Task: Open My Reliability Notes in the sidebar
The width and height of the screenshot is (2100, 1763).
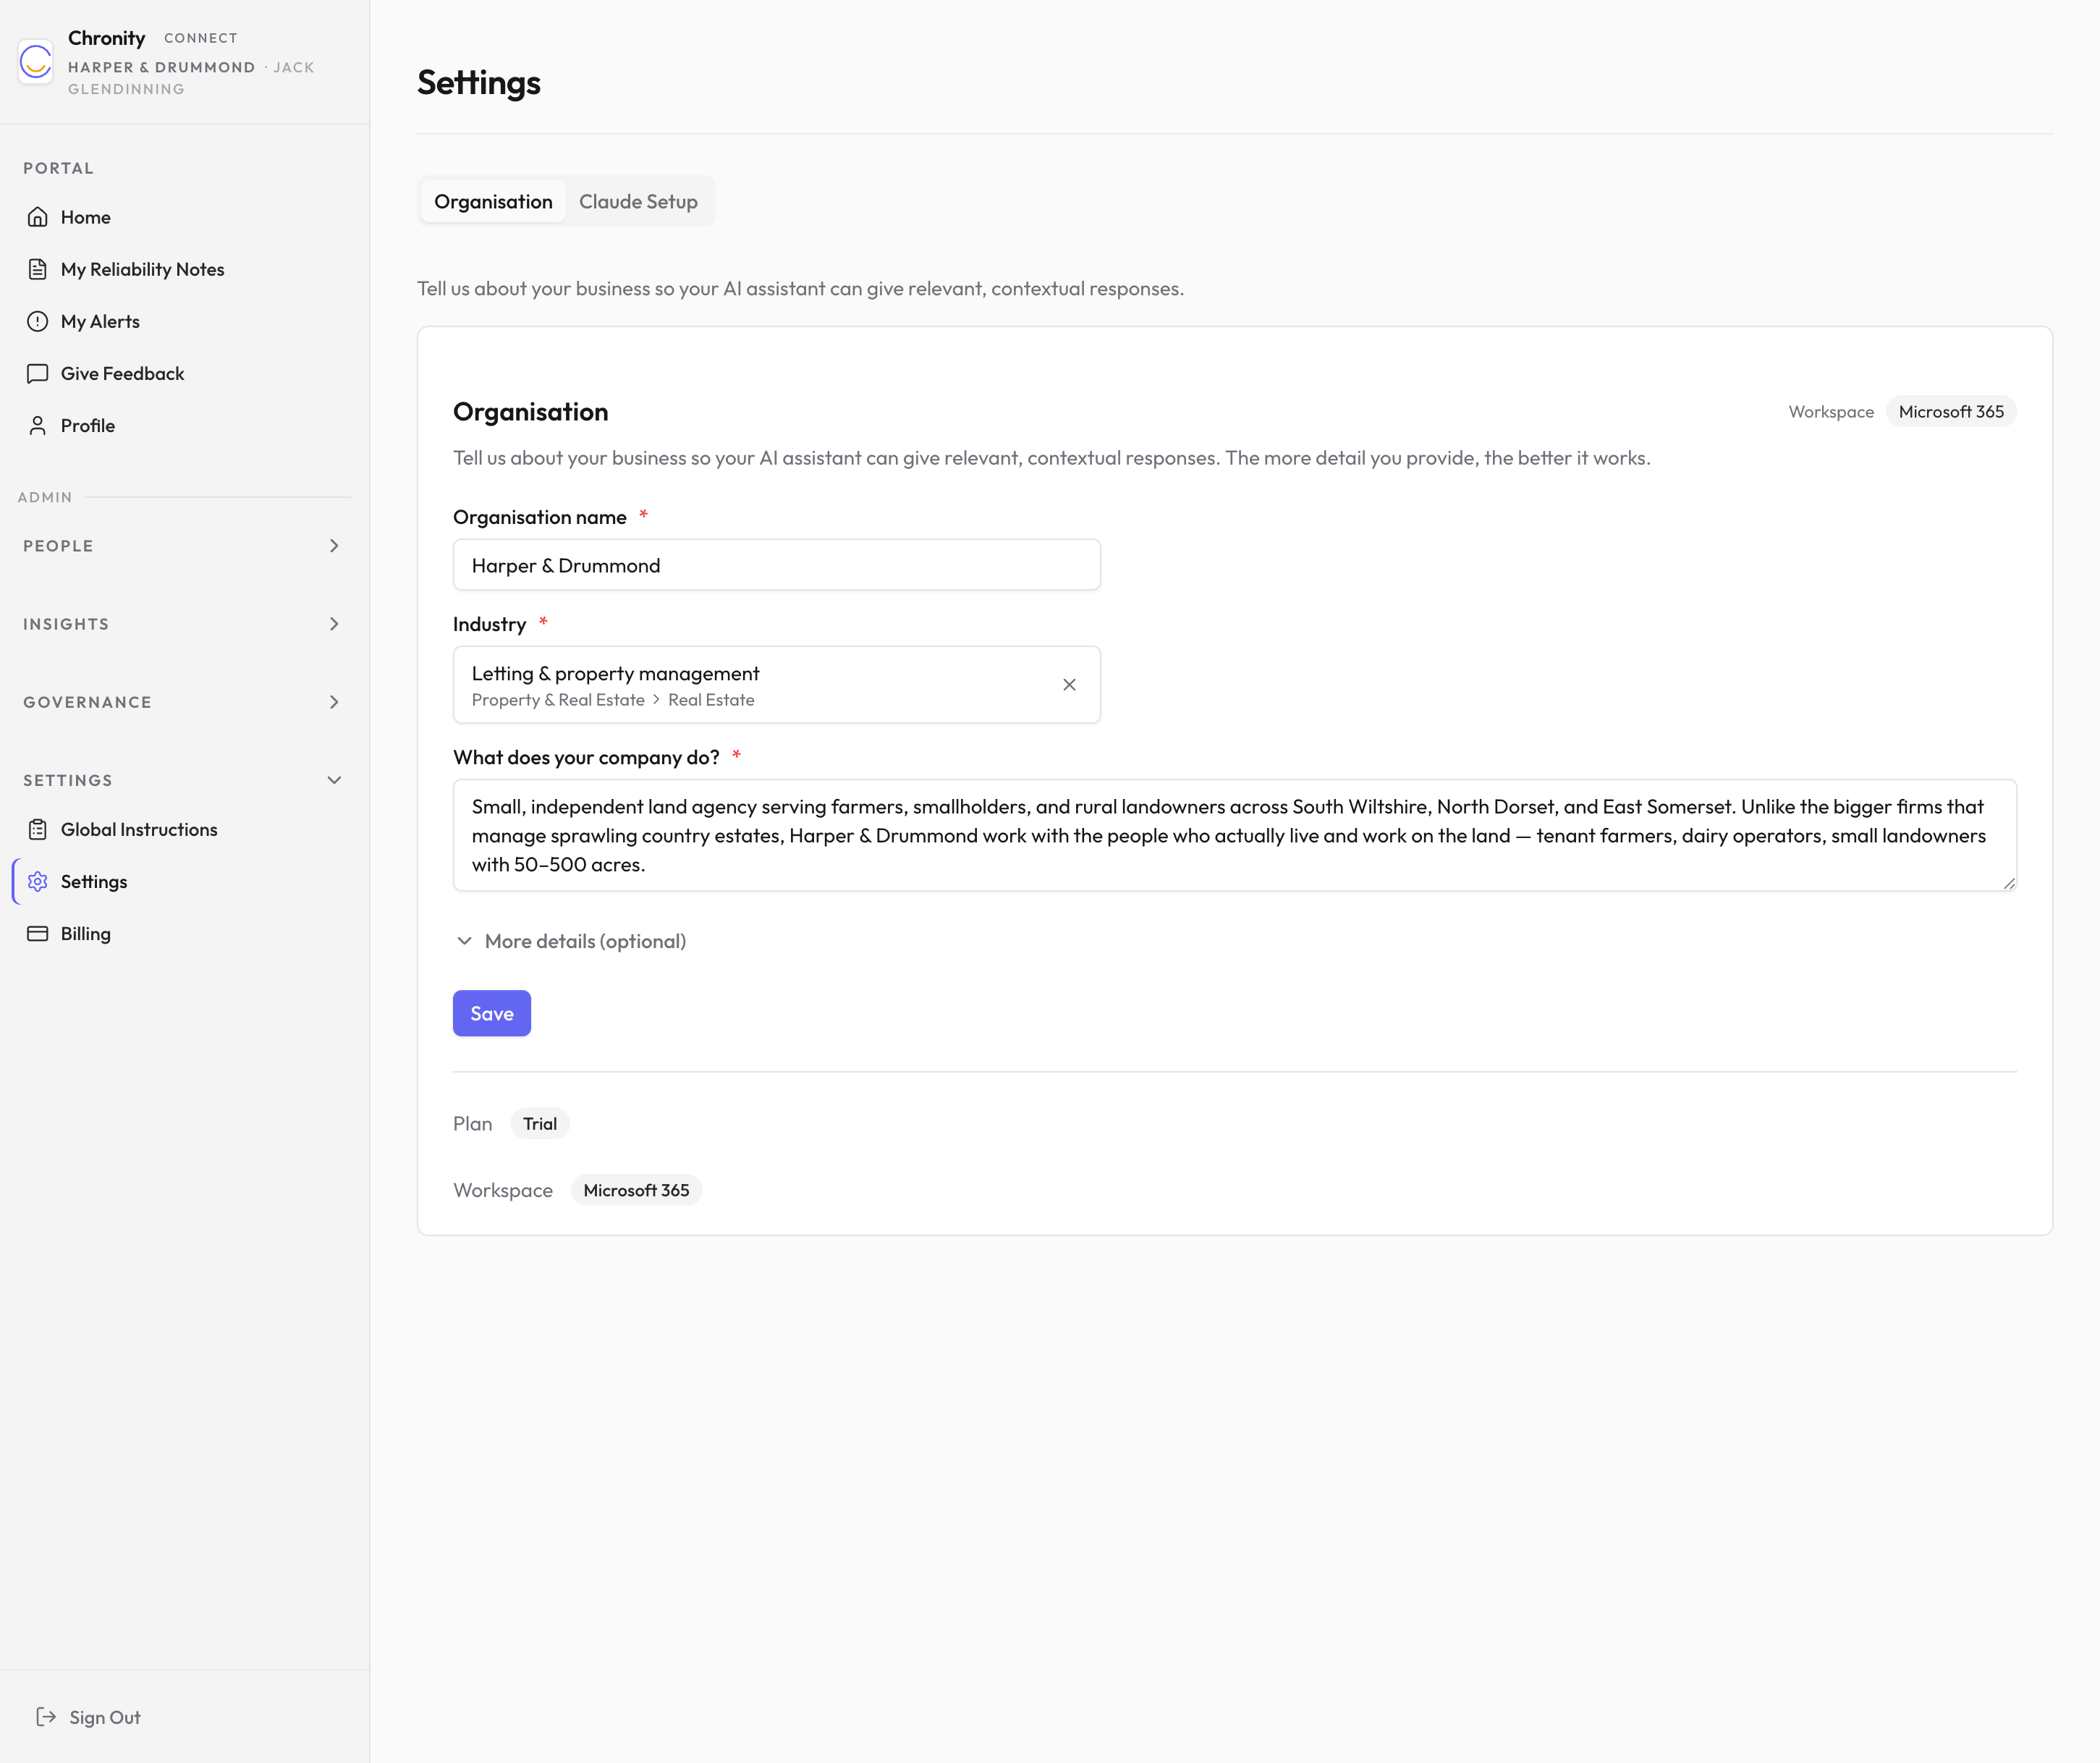Action: 141,269
